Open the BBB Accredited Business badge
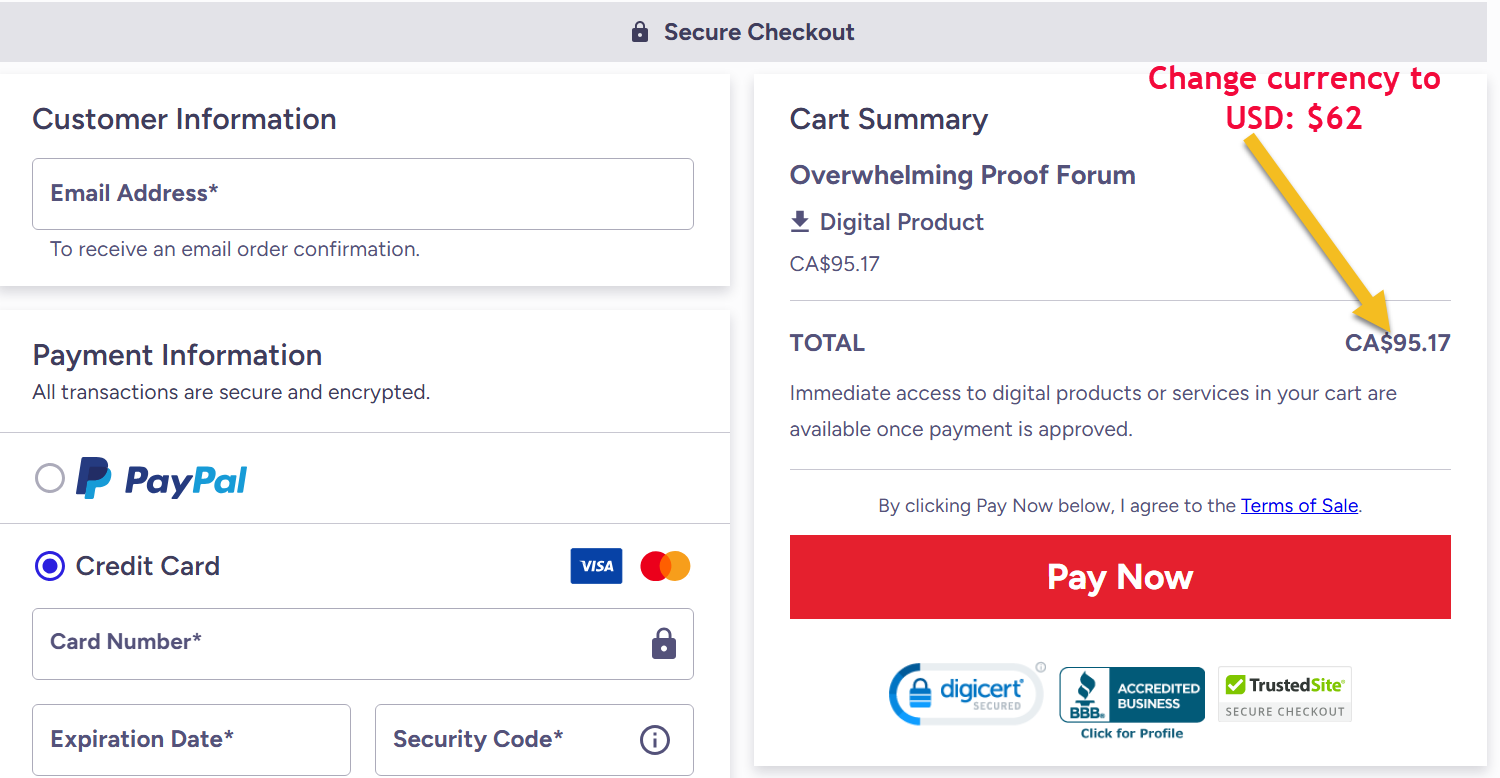The image size is (1500, 778). (1132, 700)
